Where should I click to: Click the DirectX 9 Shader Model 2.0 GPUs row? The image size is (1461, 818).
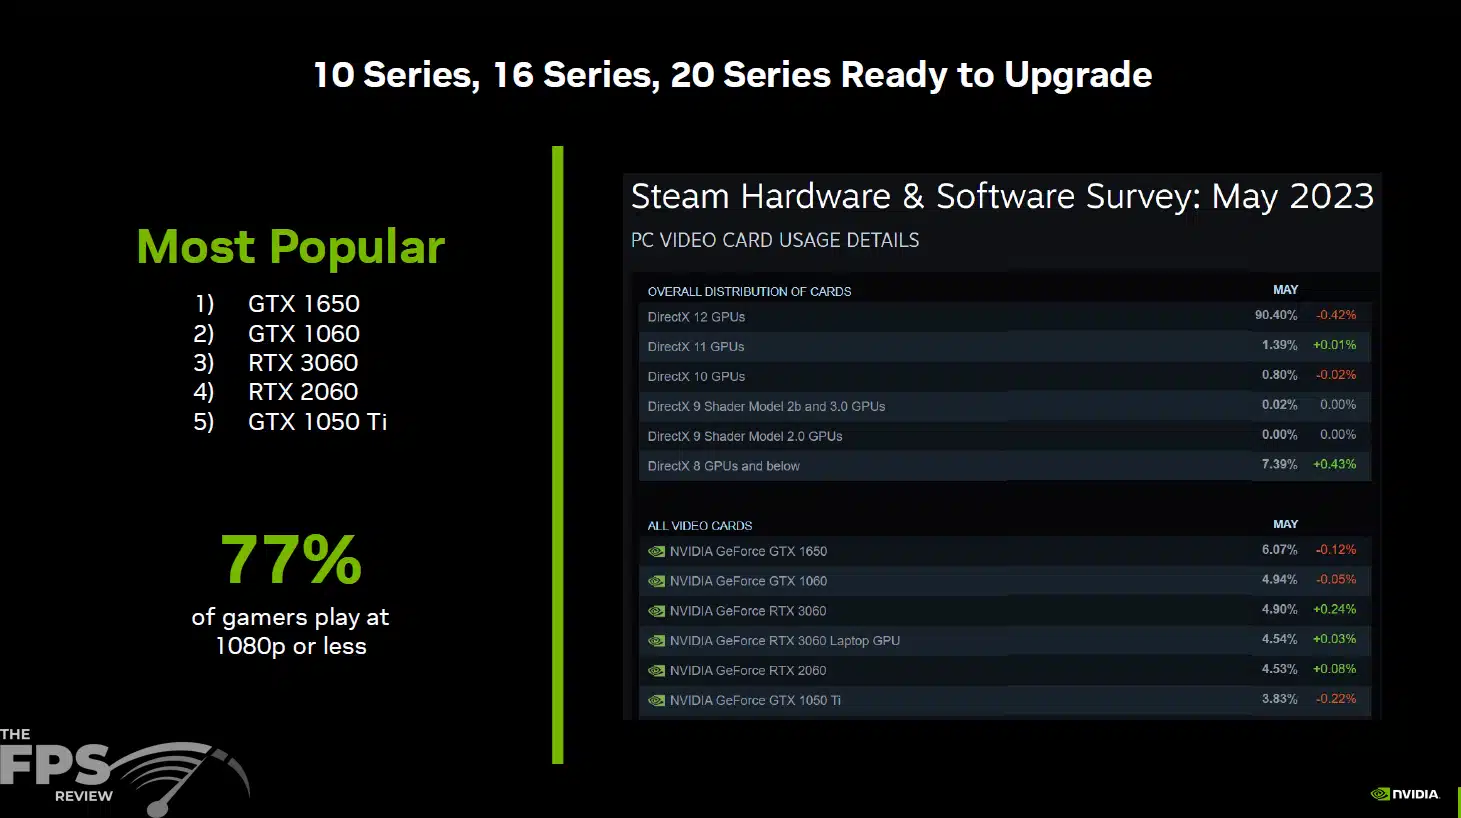coord(1004,436)
